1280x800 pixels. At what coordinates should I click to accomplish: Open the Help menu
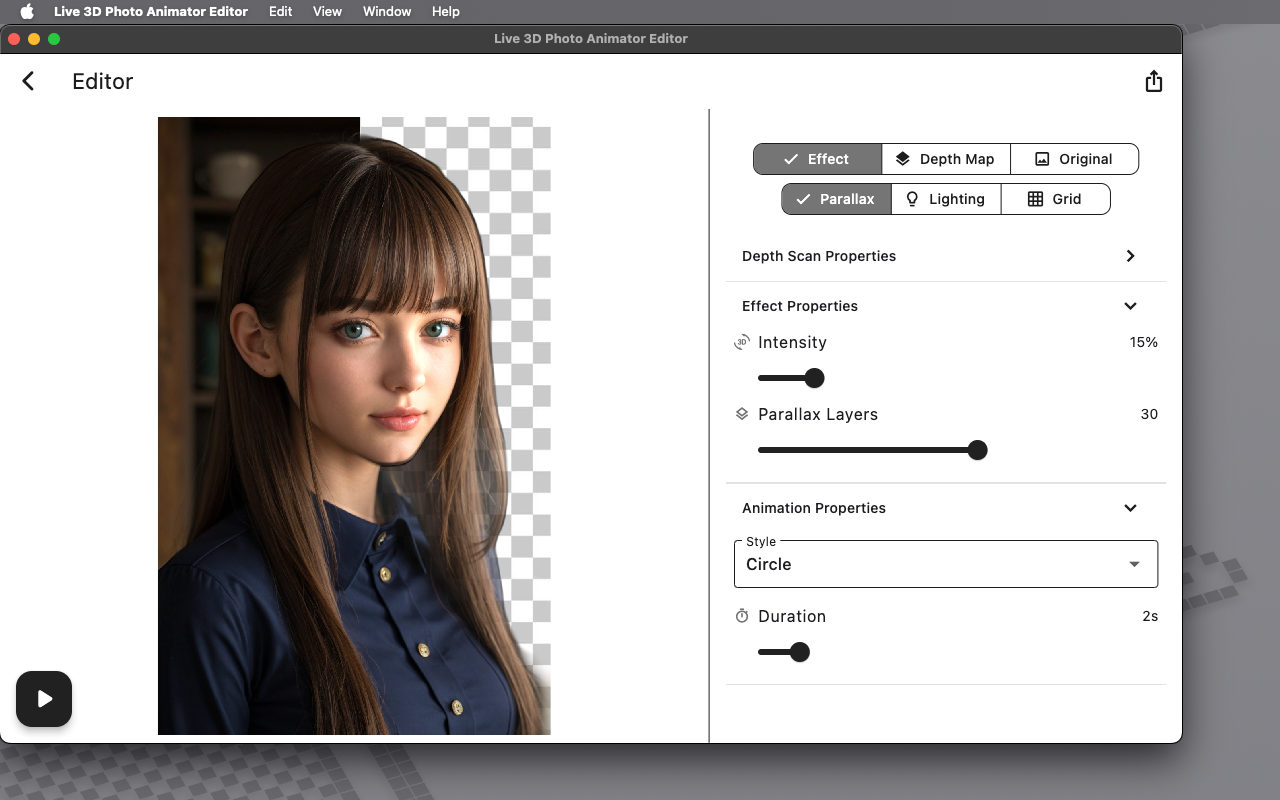(x=446, y=12)
